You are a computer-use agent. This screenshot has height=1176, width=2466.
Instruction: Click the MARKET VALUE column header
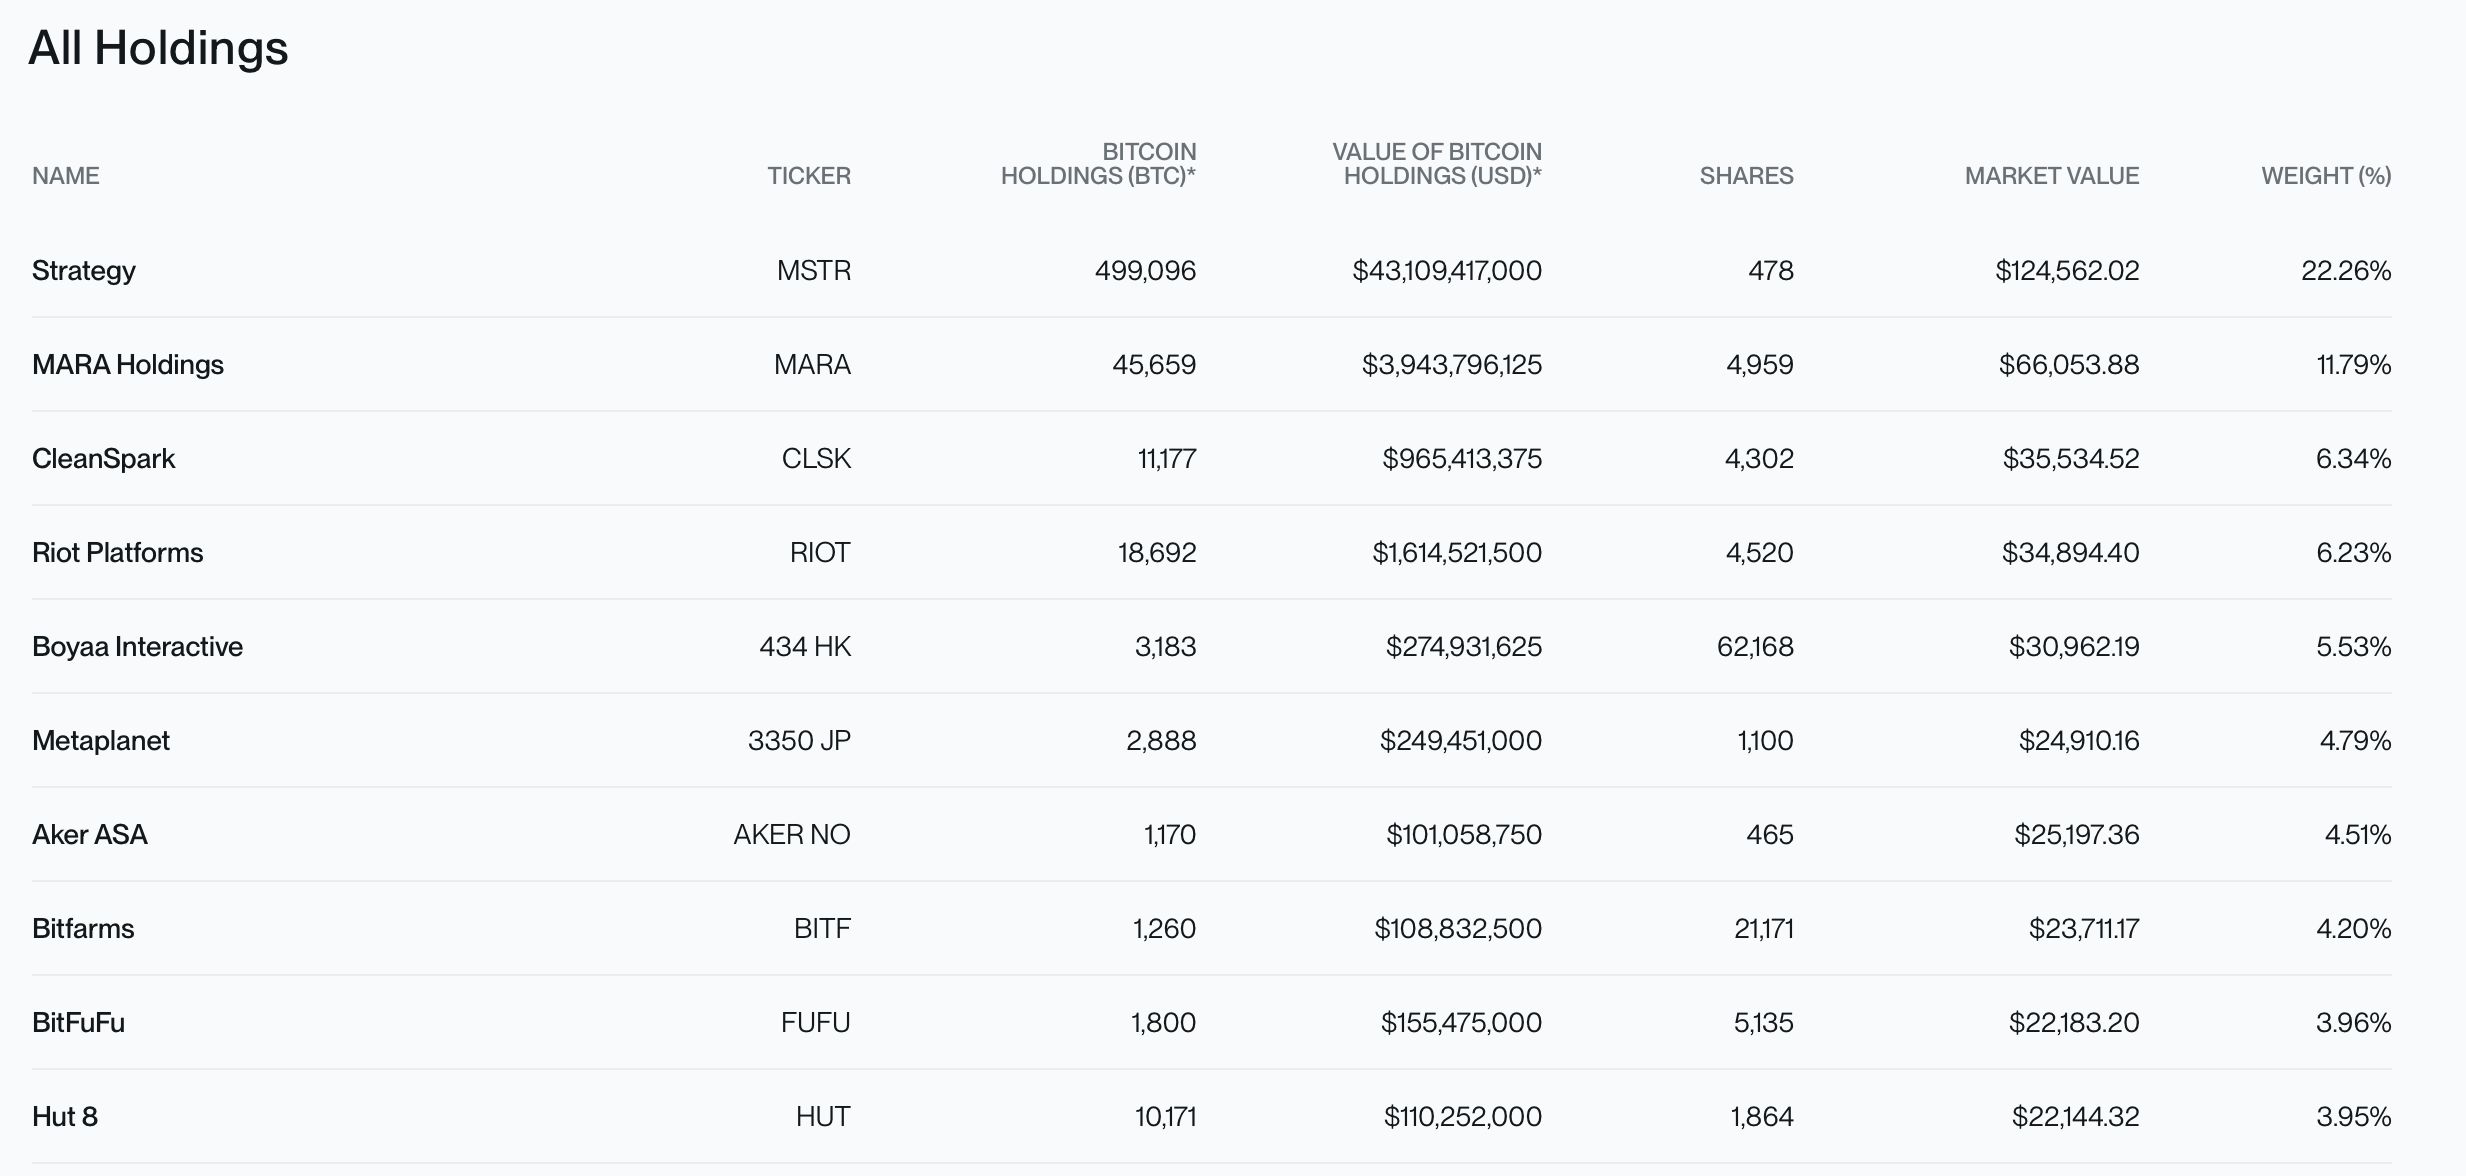coord(2051,176)
